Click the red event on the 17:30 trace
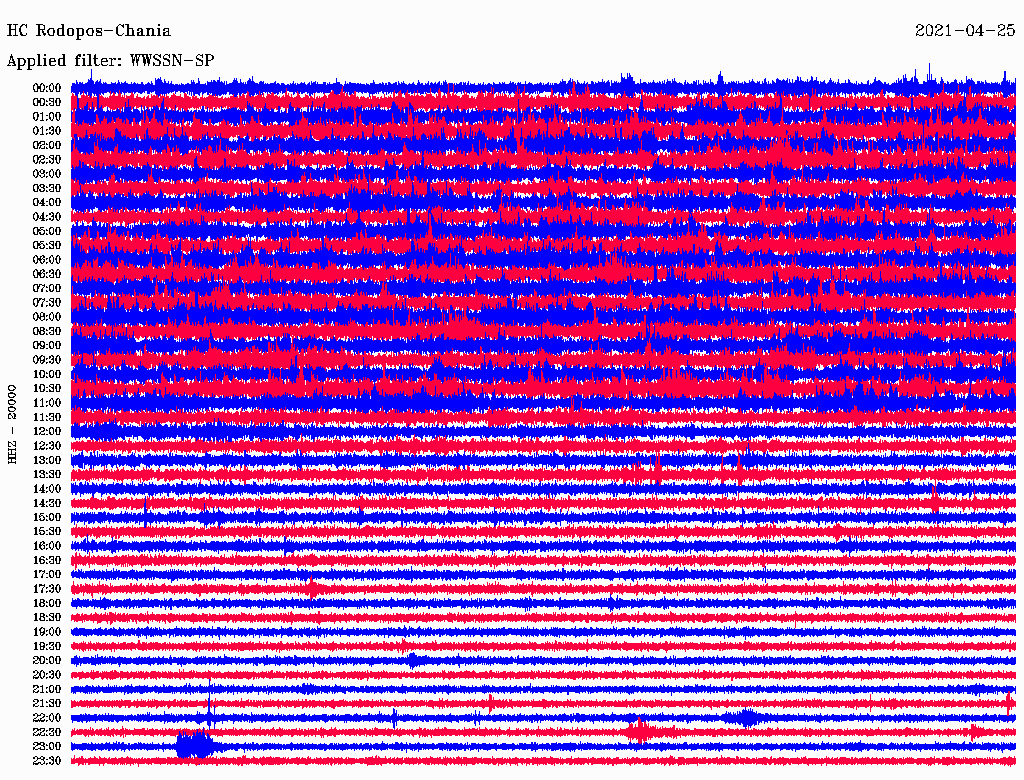The height and width of the screenshot is (780, 1024). click(312, 589)
